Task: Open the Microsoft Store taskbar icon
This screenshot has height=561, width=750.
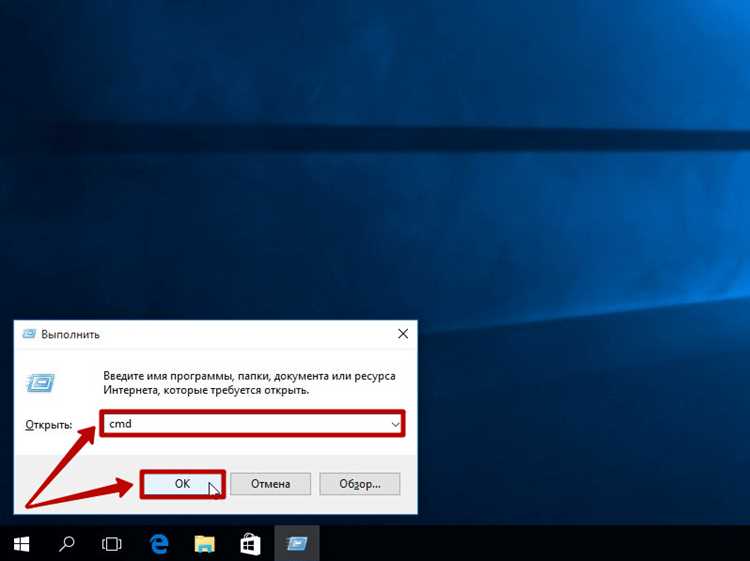Action: [250, 544]
